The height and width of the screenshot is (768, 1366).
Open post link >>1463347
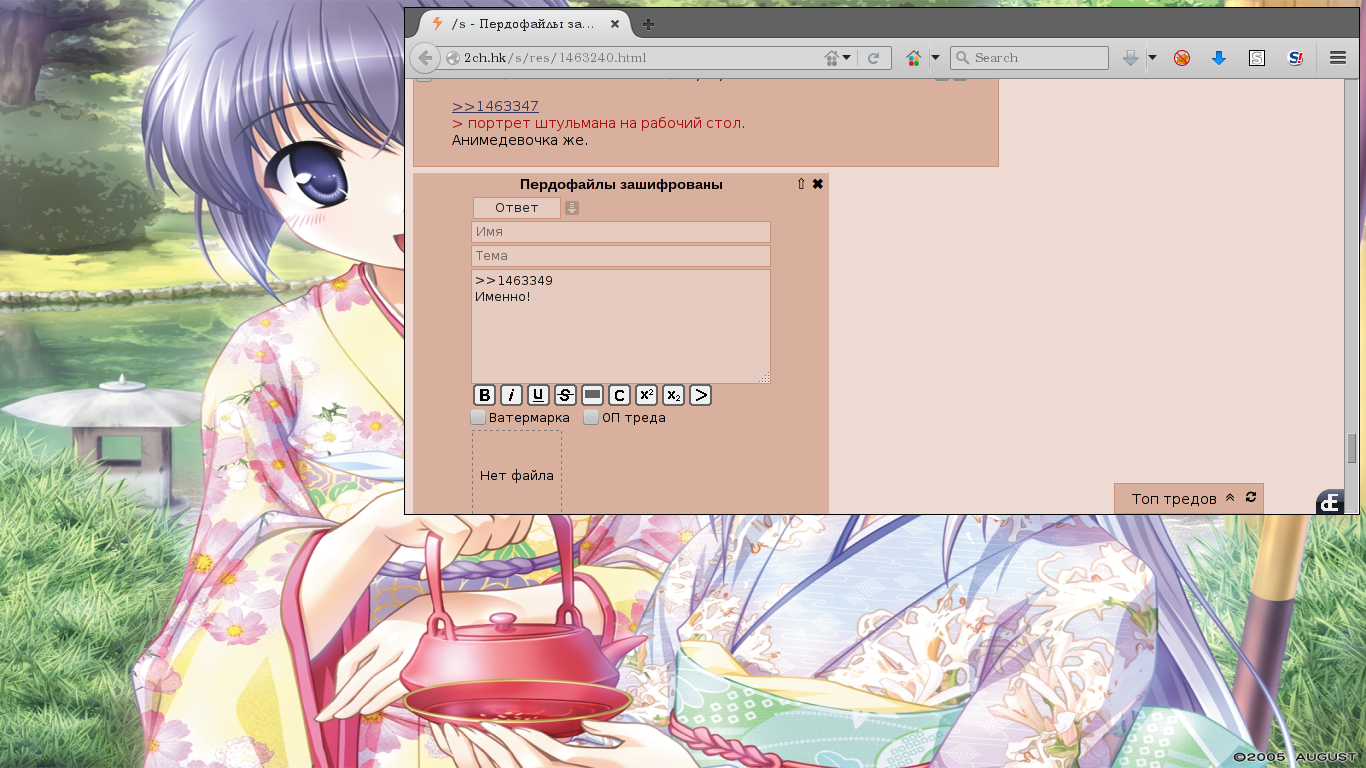point(495,106)
